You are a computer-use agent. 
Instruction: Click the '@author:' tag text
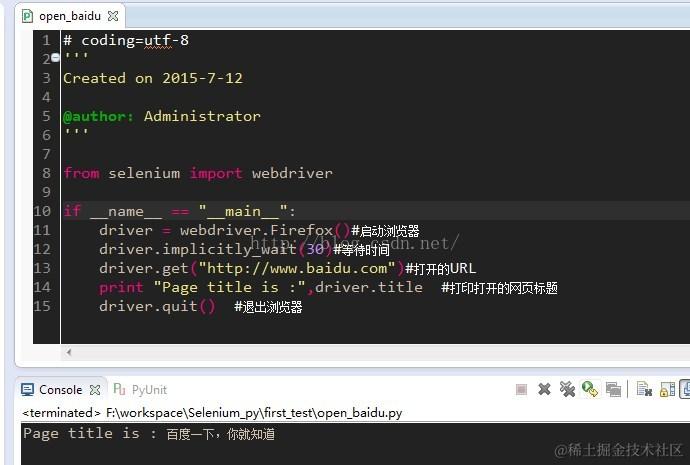98,116
